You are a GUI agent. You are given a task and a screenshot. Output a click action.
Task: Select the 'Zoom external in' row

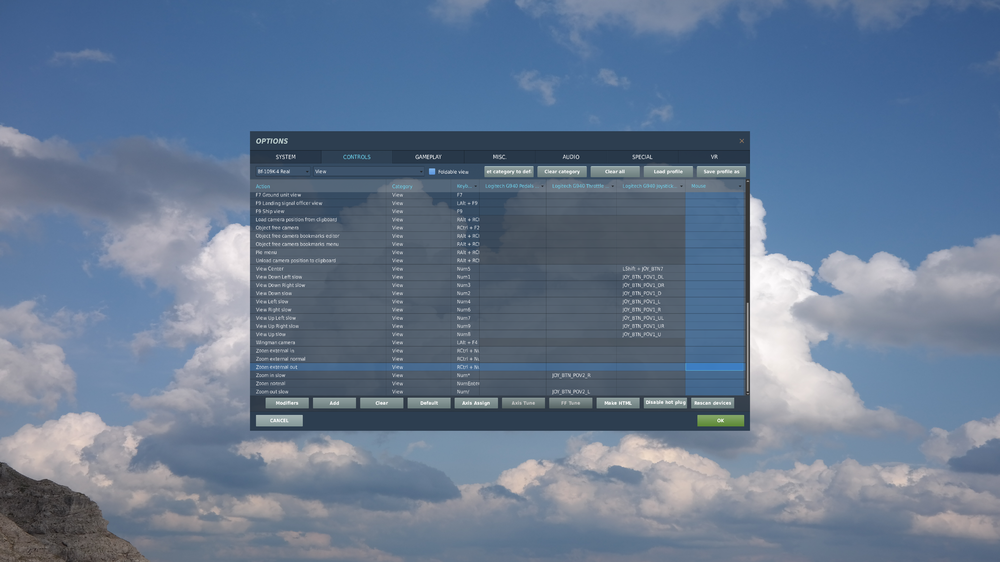coord(498,351)
